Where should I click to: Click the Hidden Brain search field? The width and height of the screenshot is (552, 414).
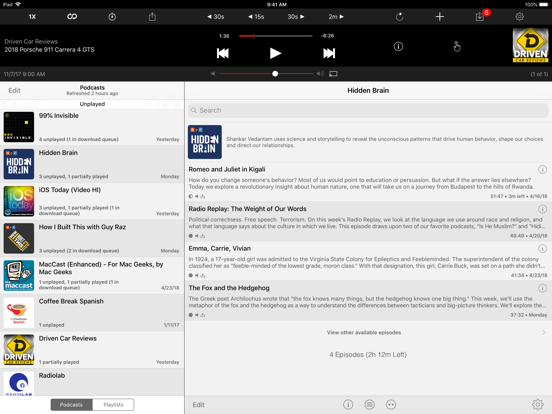pos(368,110)
